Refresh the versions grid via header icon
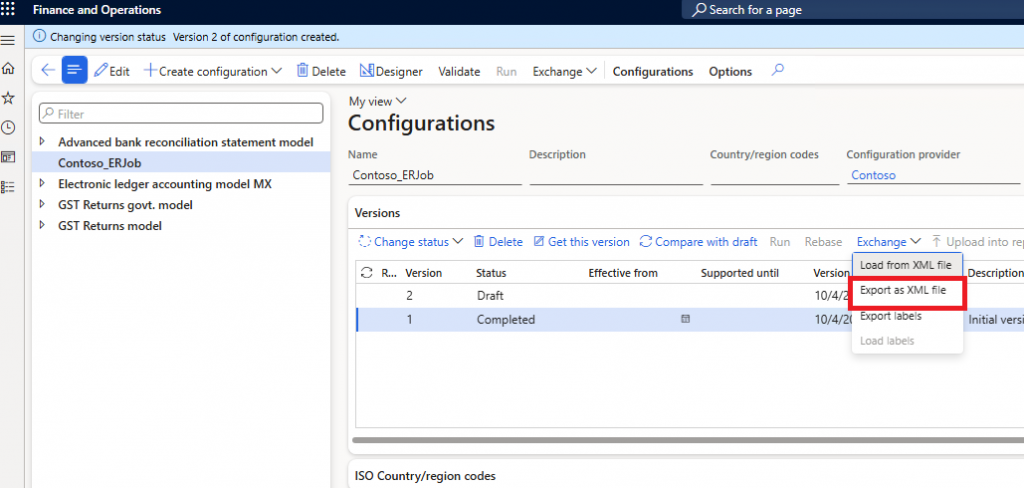Viewport: 1024px width, 488px height. tap(366, 273)
